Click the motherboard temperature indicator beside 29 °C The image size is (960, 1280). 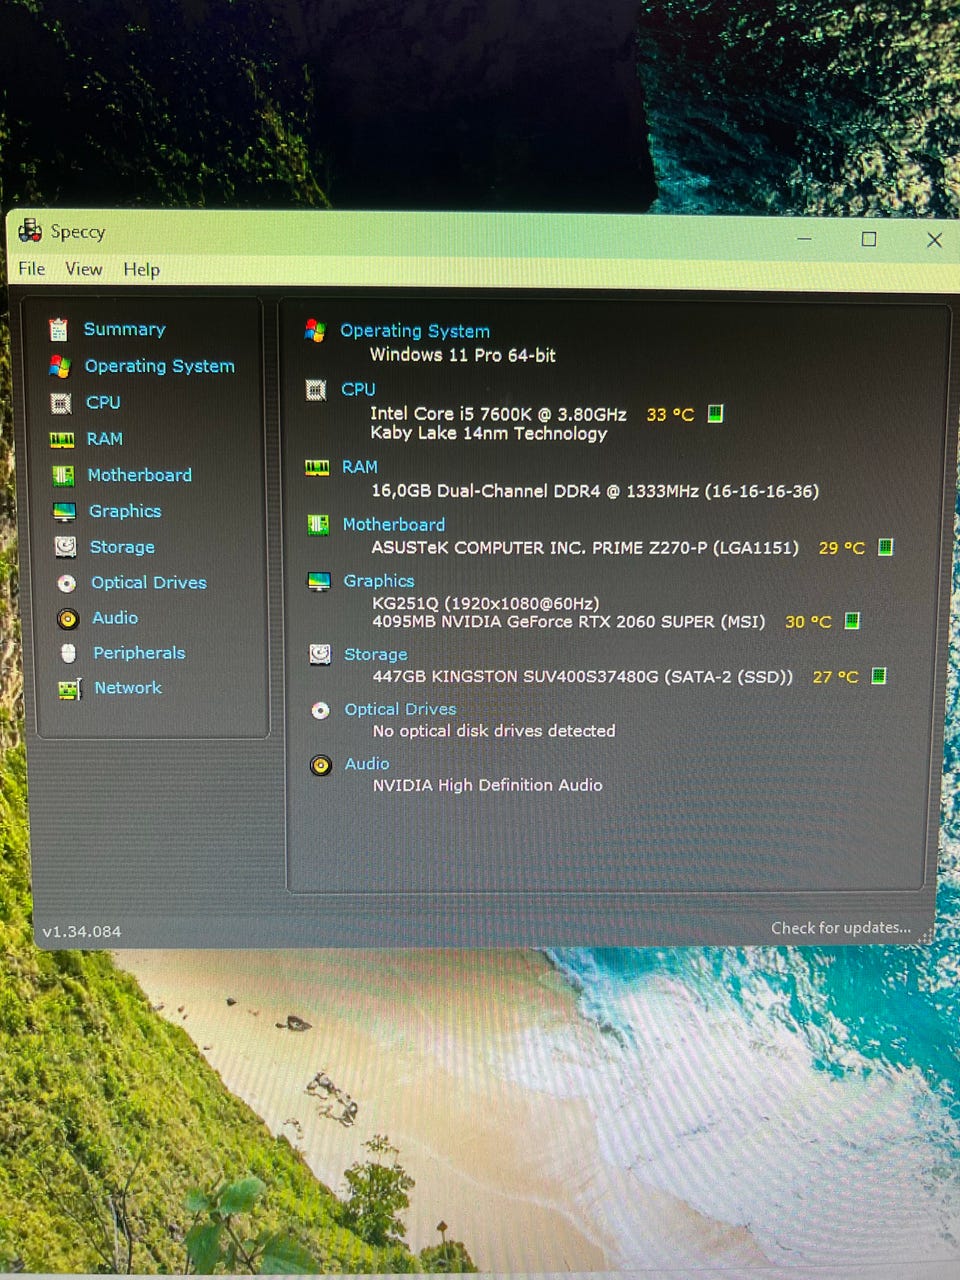[x=885, y=547]
